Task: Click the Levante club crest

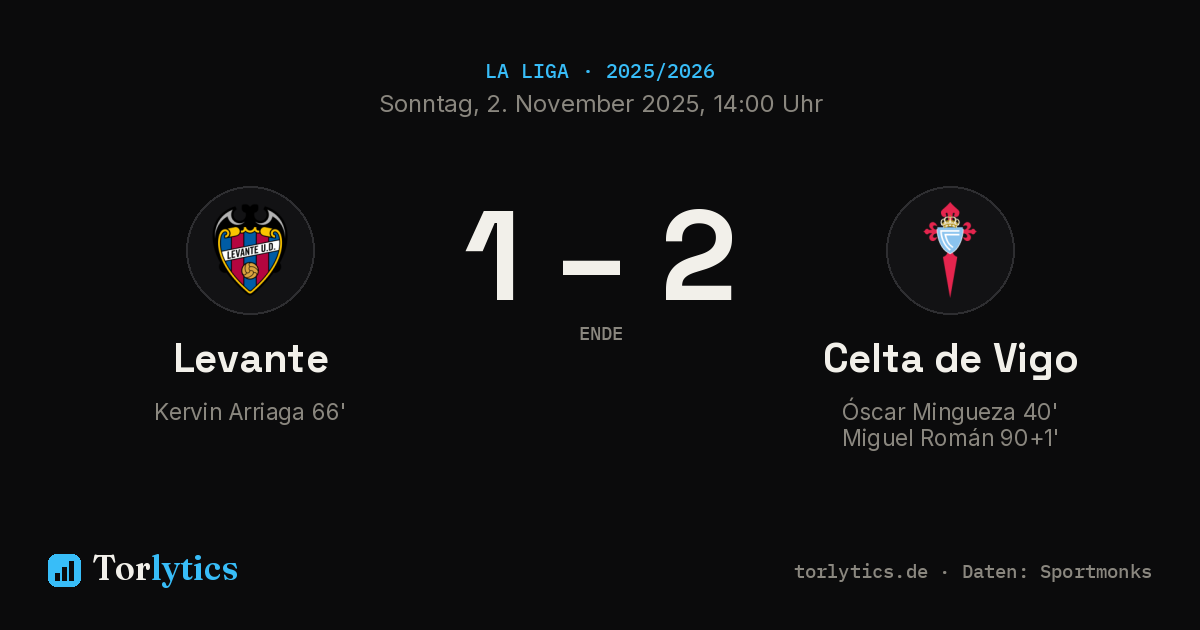Action: tap(250, 250)
